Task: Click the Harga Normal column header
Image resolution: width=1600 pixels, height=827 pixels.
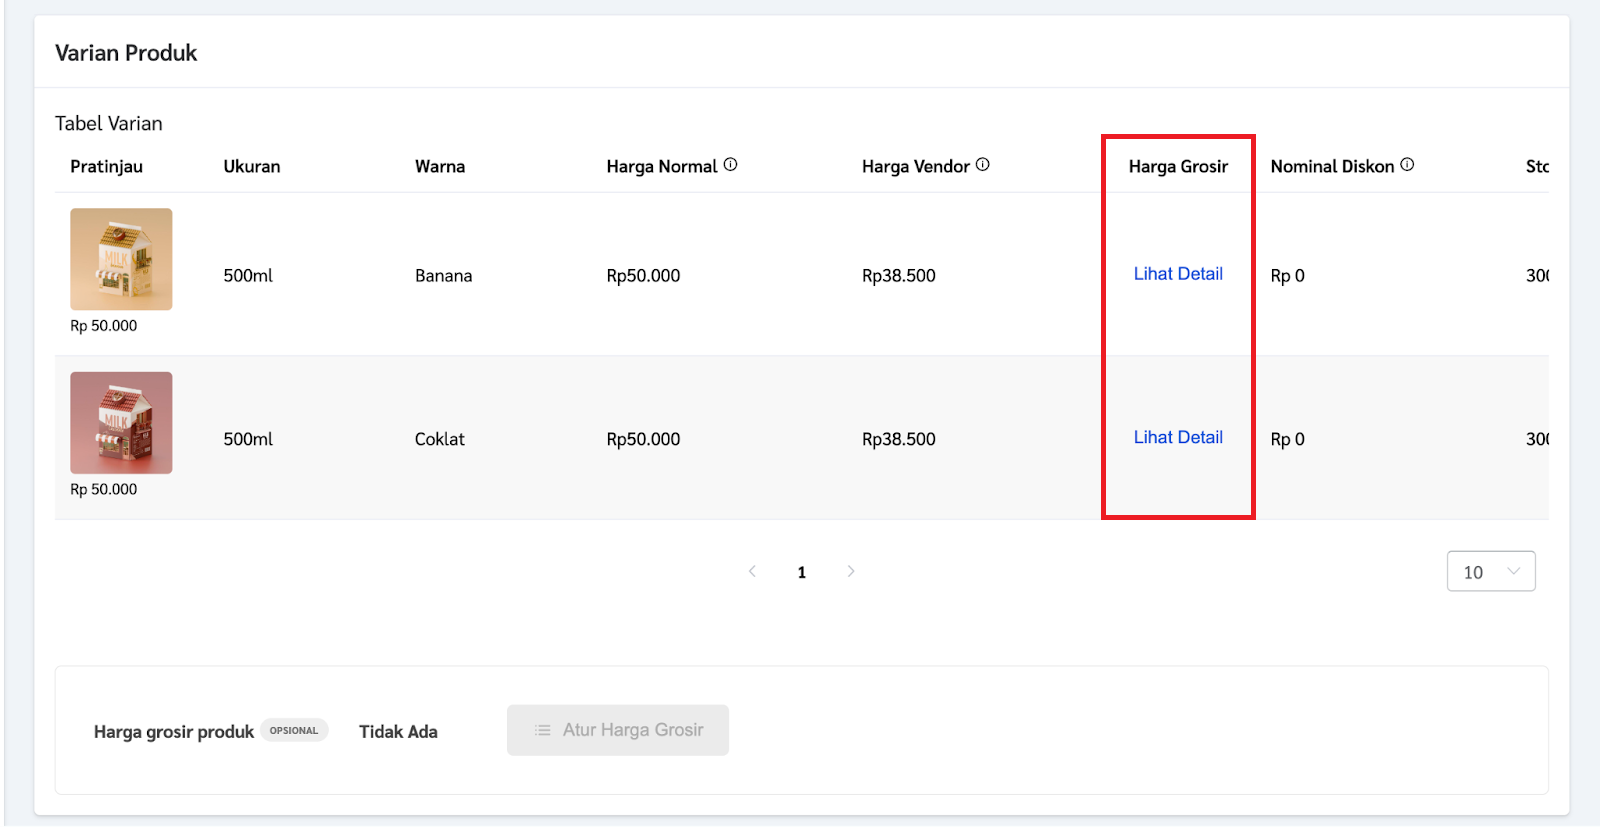Action: [x=662, y=166]
